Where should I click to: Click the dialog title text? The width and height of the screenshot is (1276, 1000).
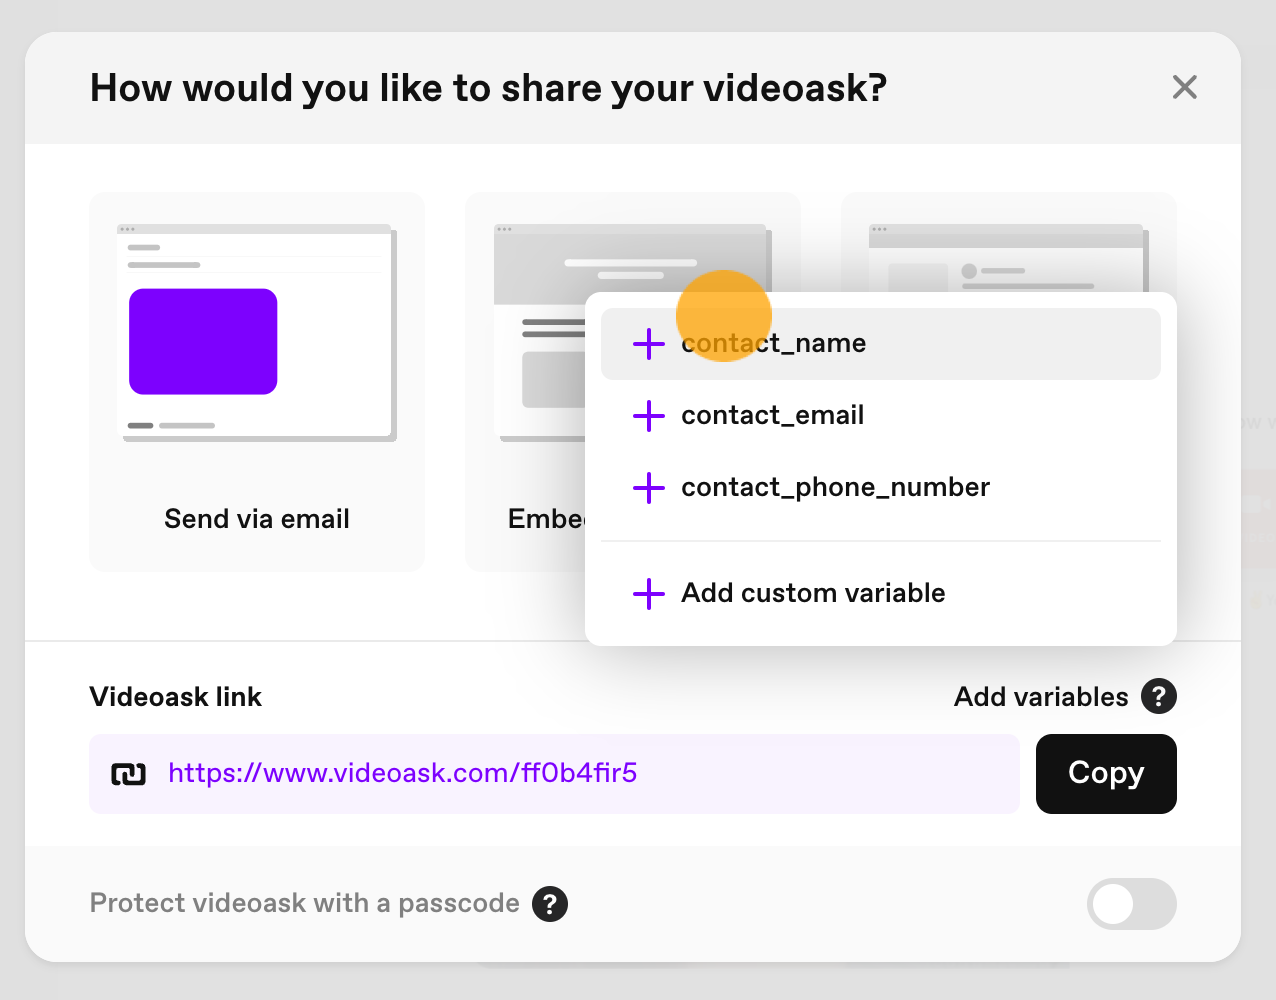point(489,89)
